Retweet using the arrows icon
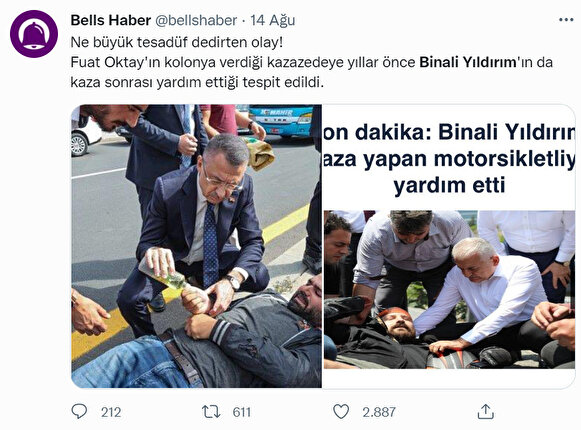Screen dimensions: 581x430 [211, 411]
